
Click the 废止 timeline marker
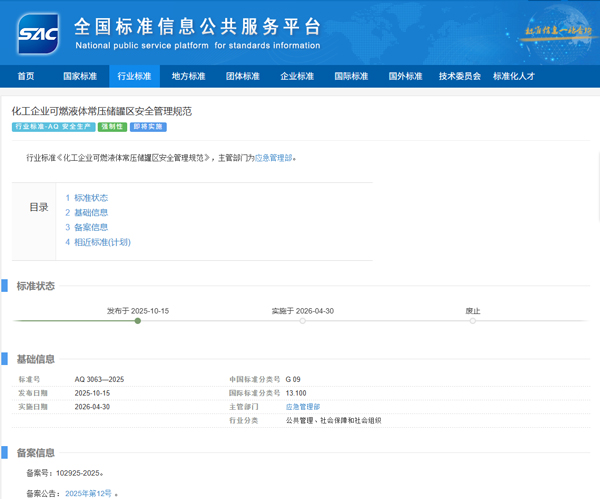[473, 321]
